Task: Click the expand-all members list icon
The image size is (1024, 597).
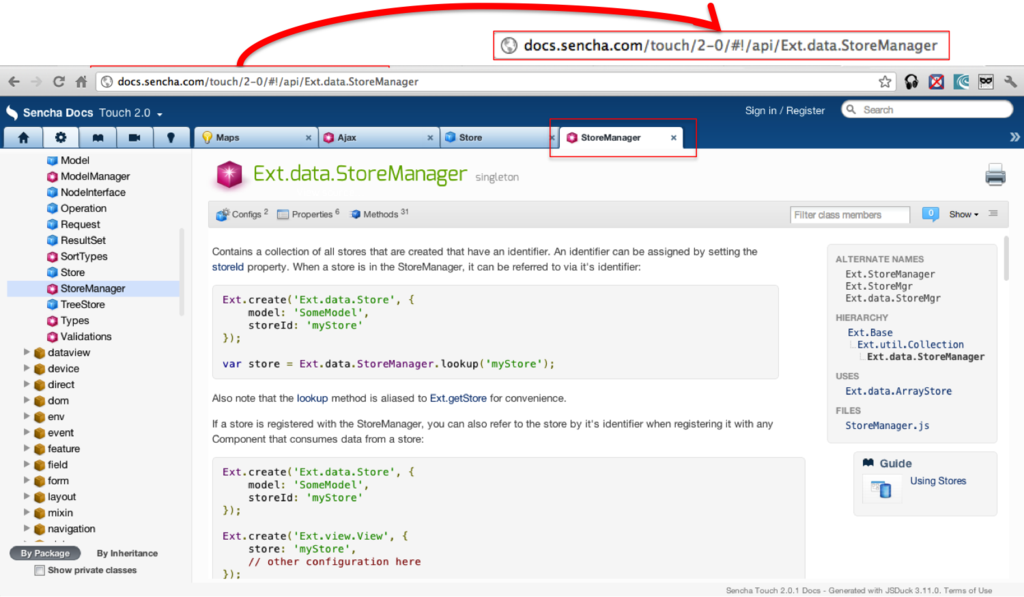Action: [993, 214]
